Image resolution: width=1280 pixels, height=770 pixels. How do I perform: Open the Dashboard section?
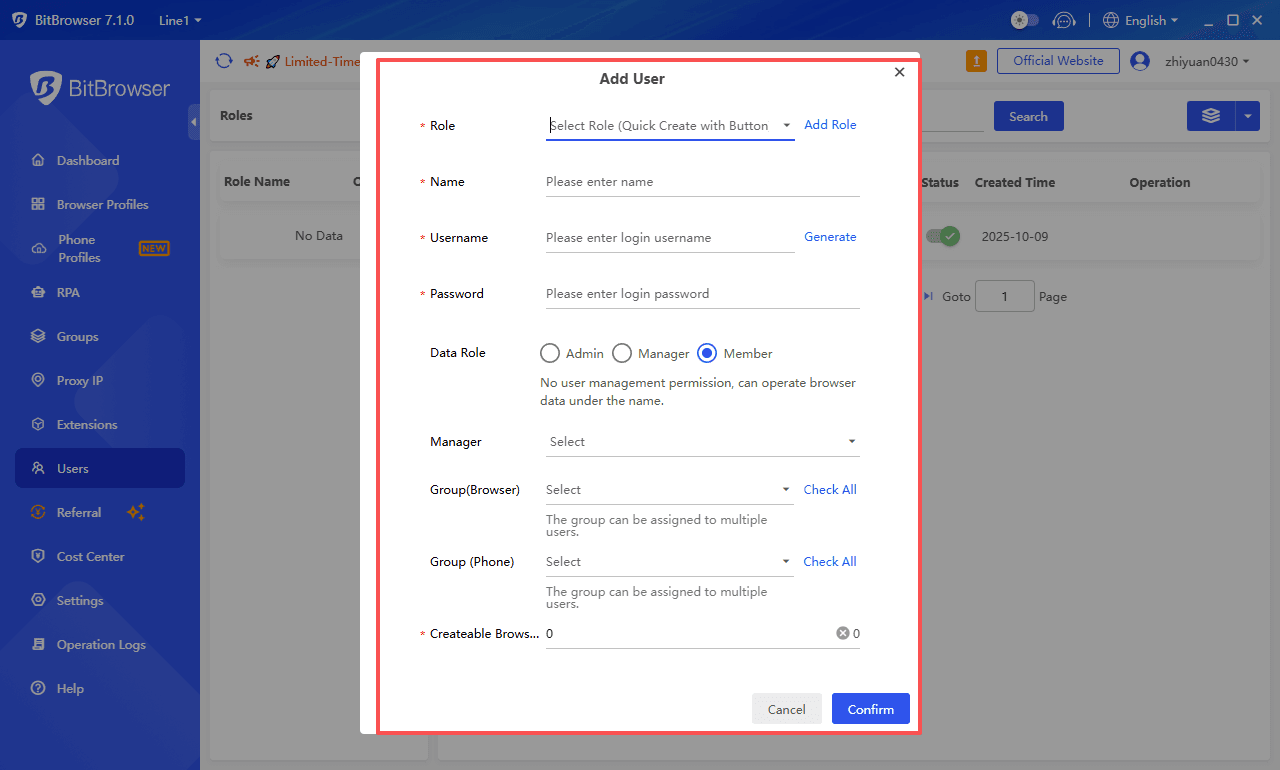tap(87, 160)
